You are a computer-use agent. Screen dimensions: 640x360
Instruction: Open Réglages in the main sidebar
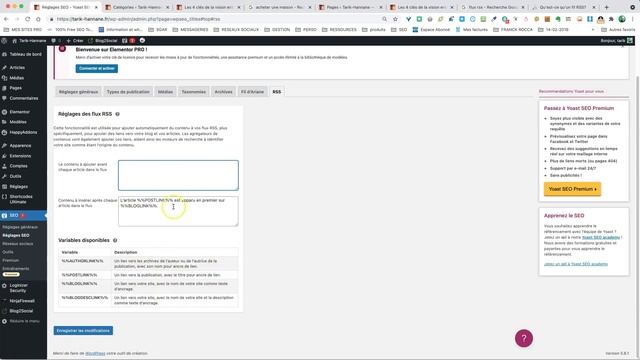[x=19, y=187]
